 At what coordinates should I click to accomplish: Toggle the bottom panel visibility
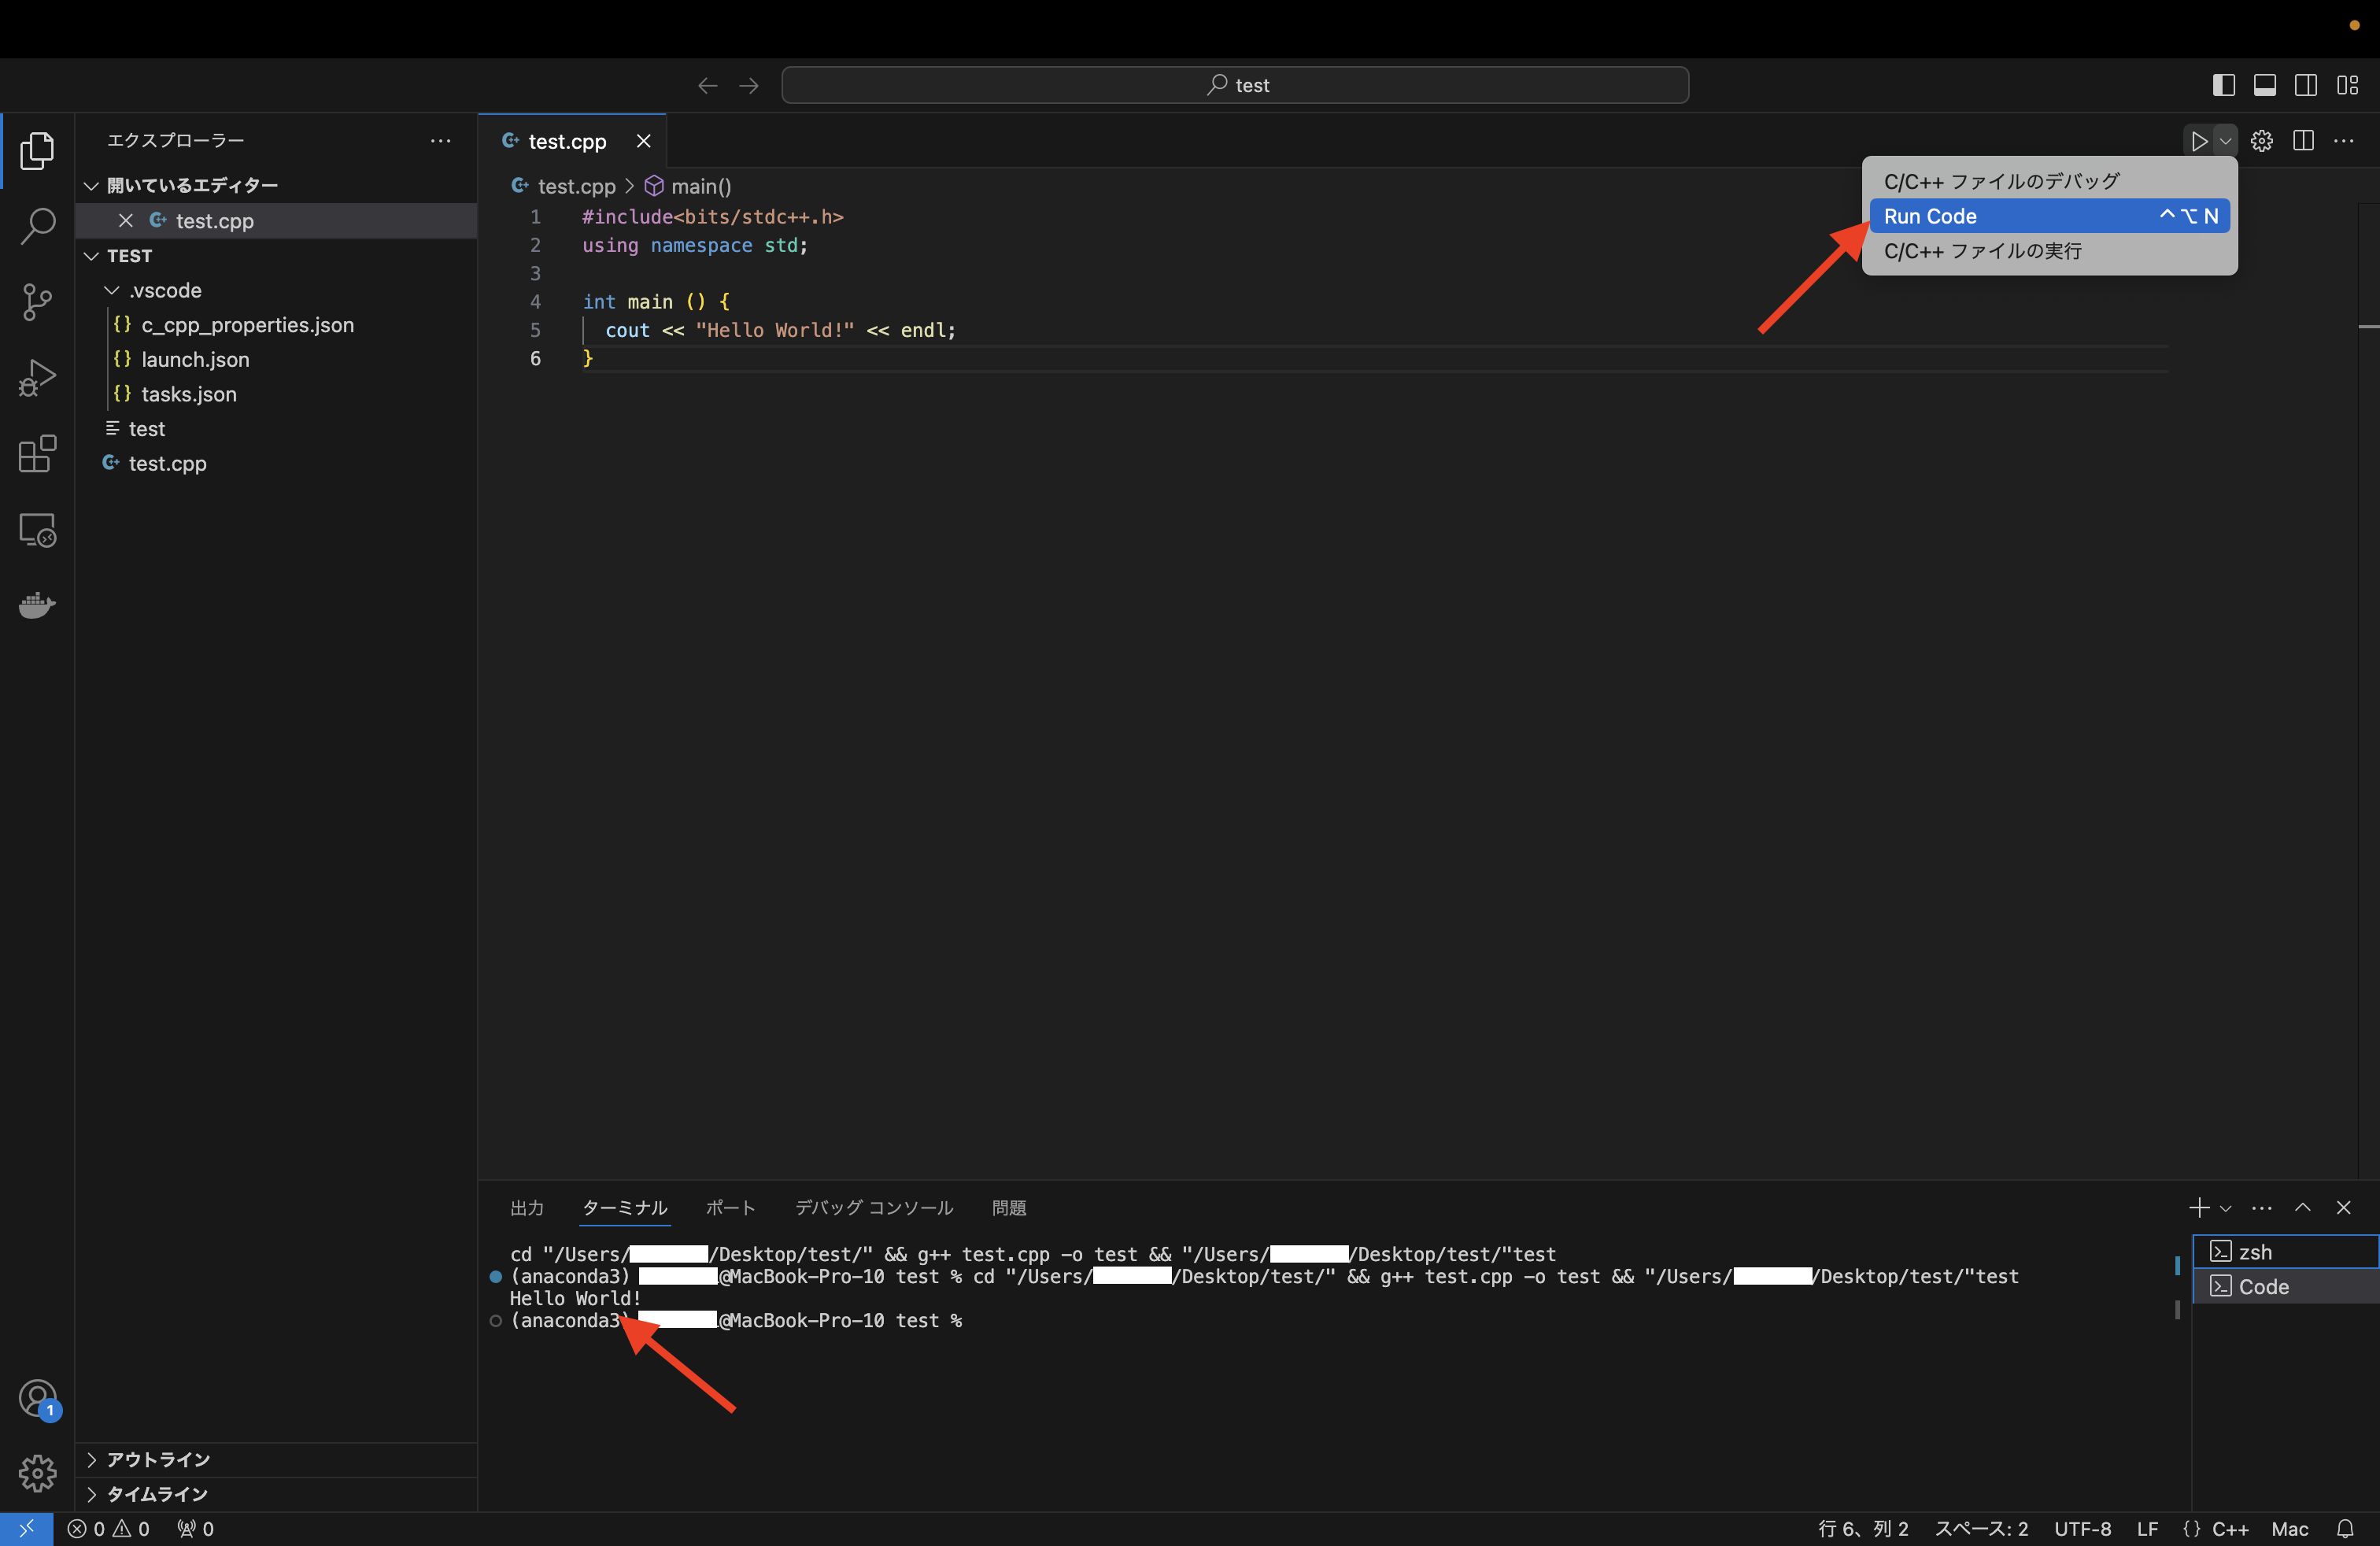(x=2264, y=85)
